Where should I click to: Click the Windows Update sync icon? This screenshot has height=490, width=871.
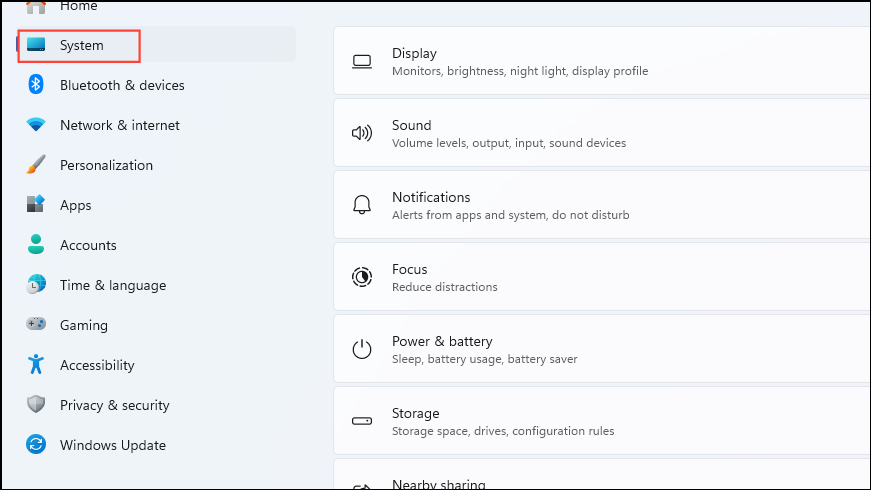[x=36, y=445]
